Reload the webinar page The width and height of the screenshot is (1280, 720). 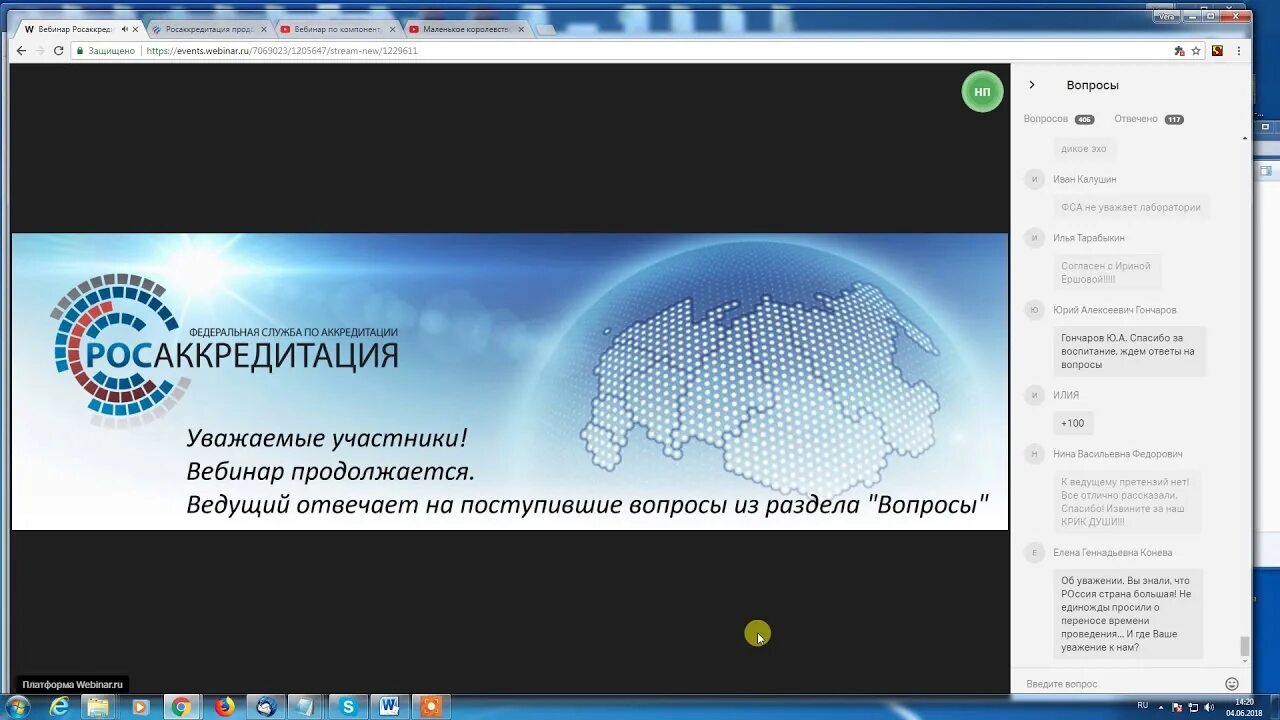pyautogui.click(x=58, y=50)
